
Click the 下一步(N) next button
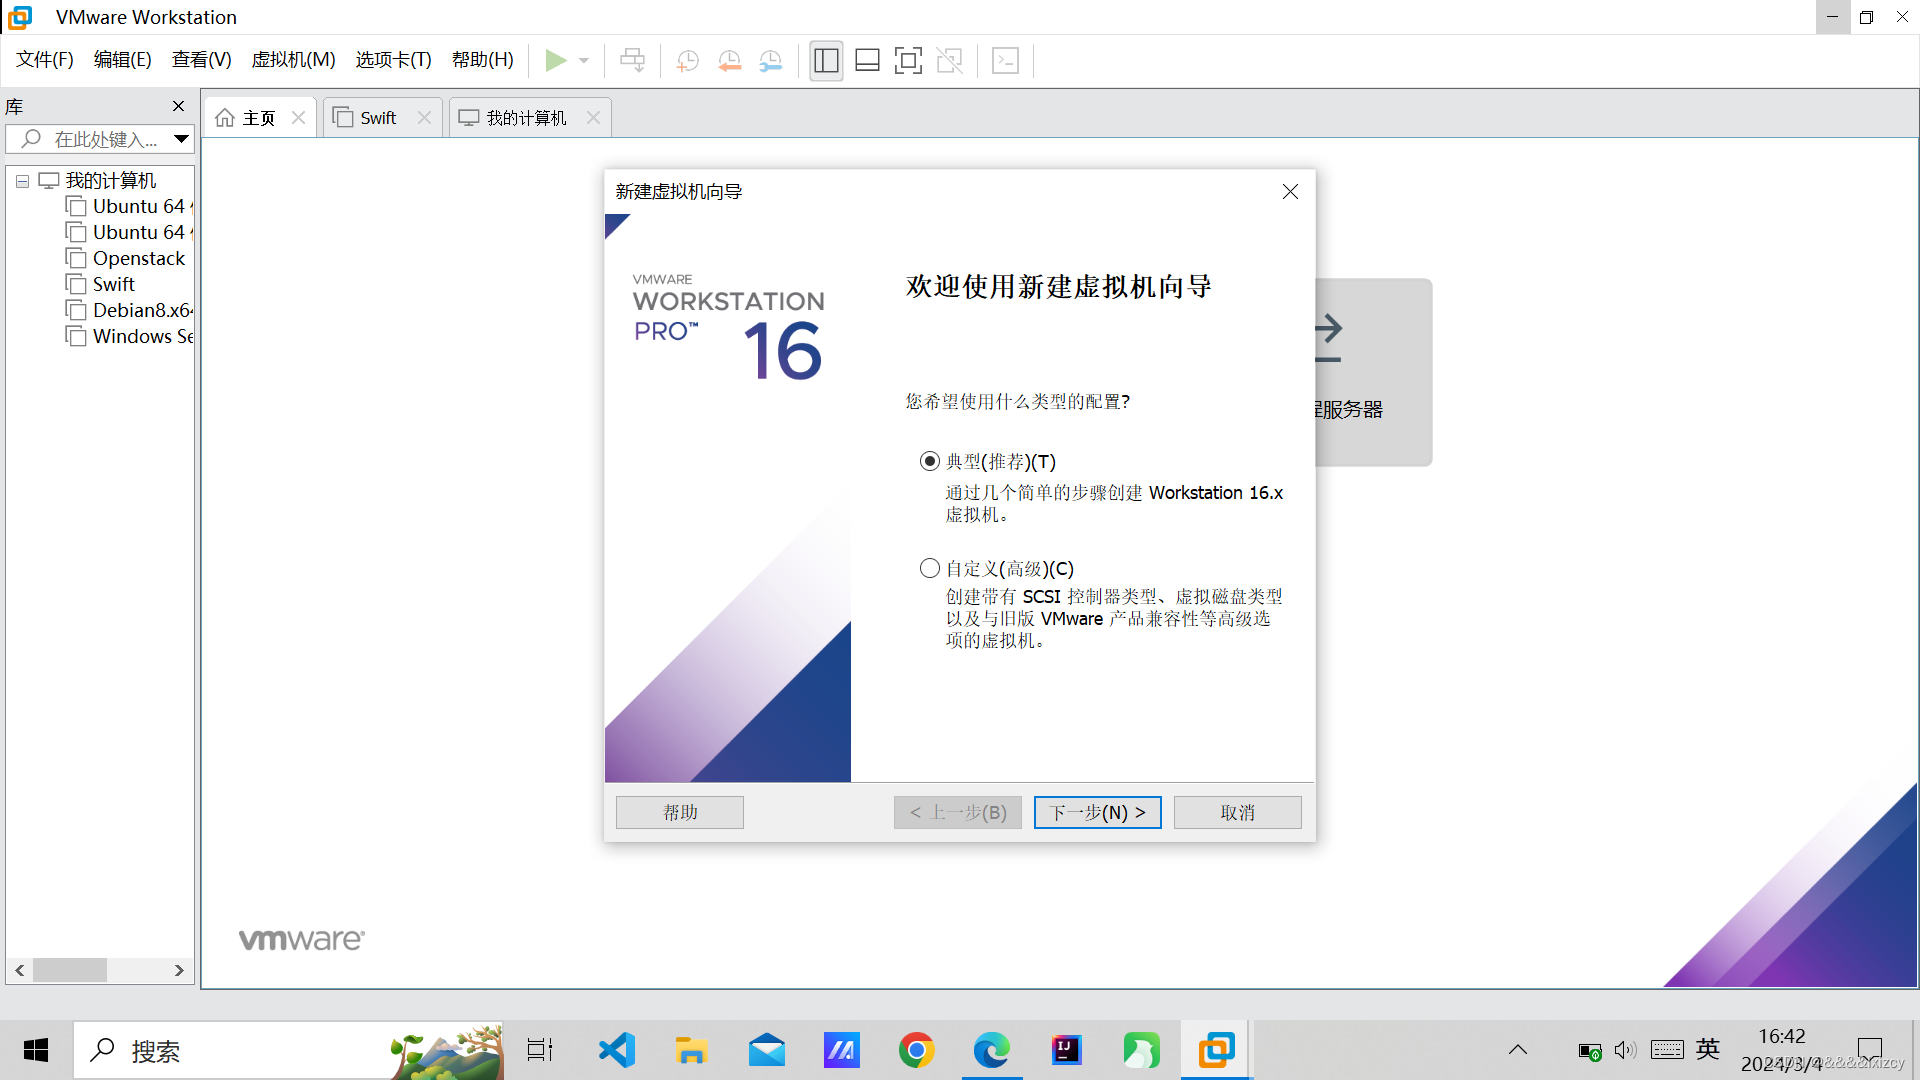click(1097, 812)
